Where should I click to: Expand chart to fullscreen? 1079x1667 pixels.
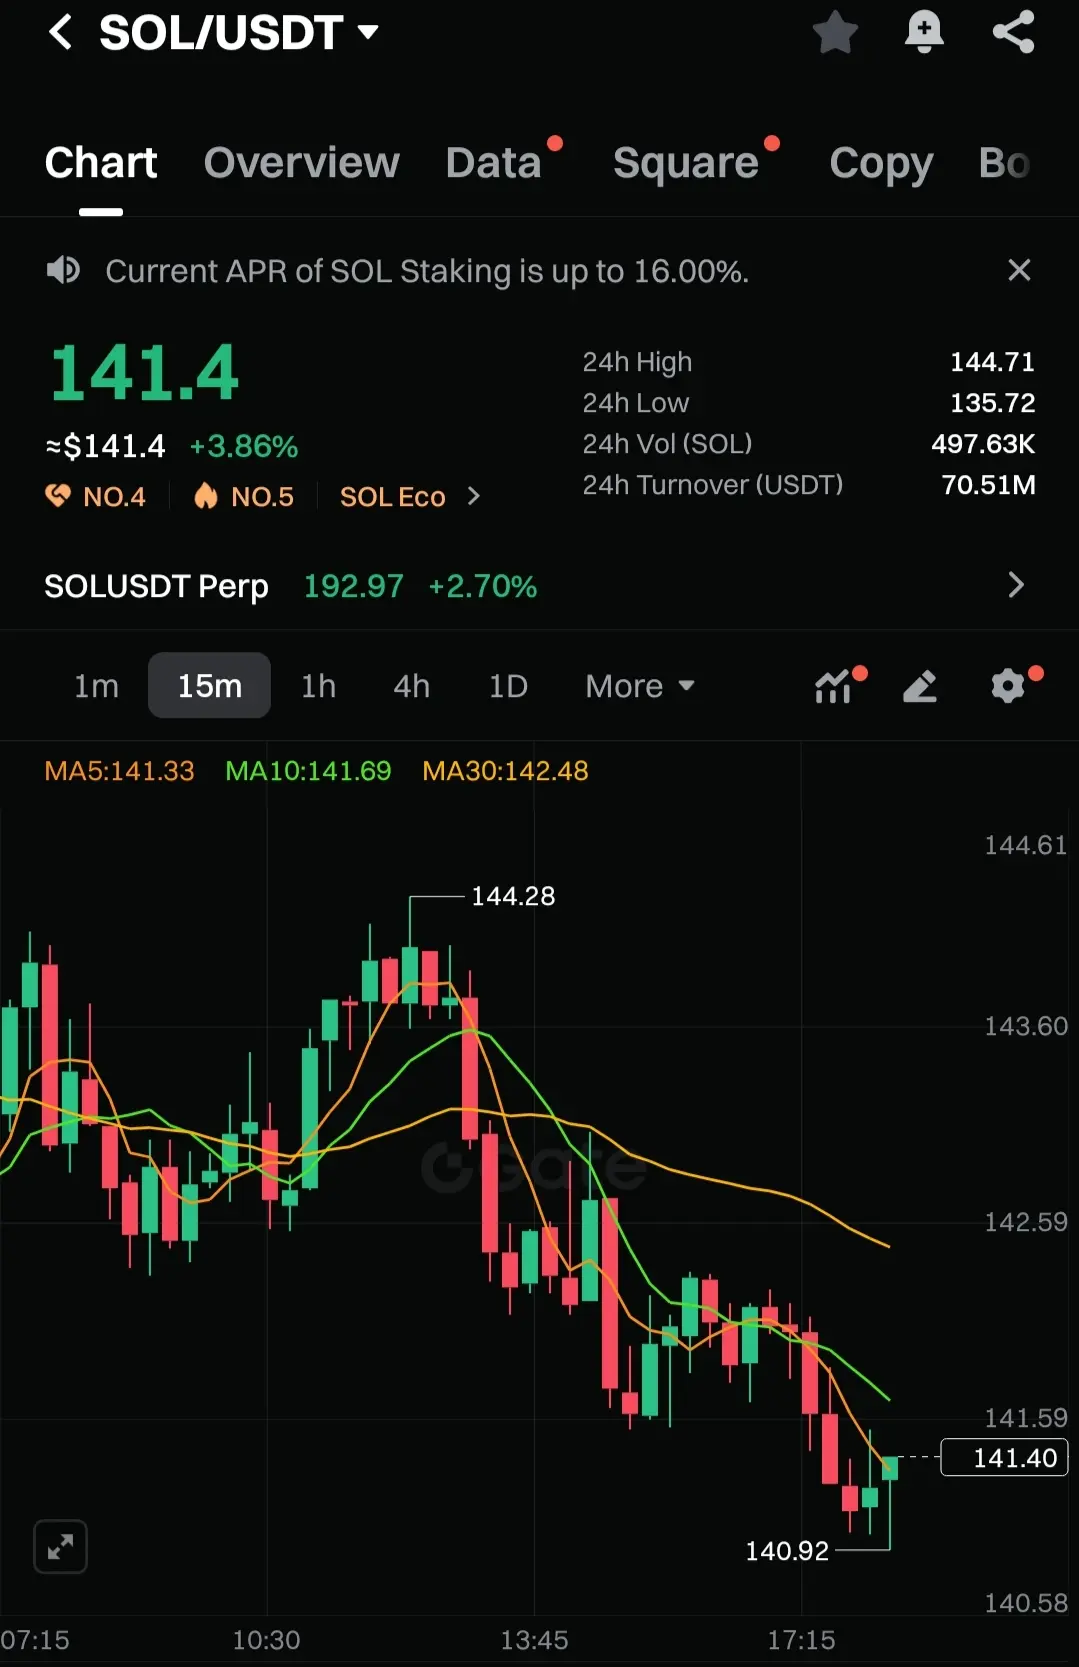60,1547
